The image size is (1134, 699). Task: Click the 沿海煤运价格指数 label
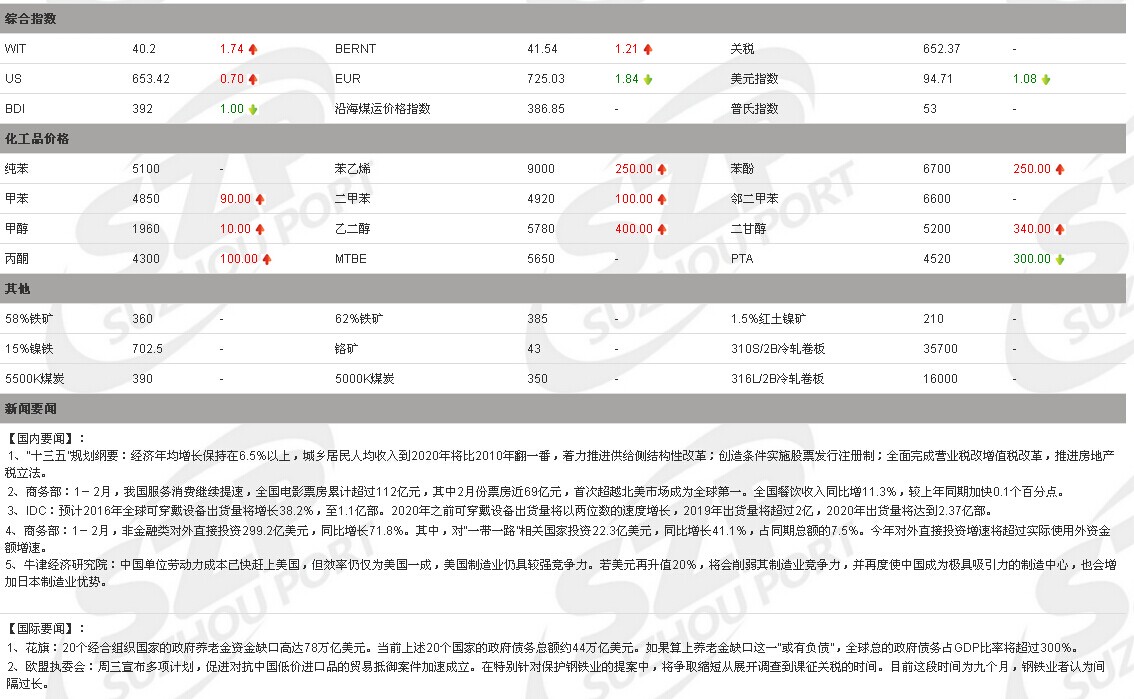click(383, 109)
